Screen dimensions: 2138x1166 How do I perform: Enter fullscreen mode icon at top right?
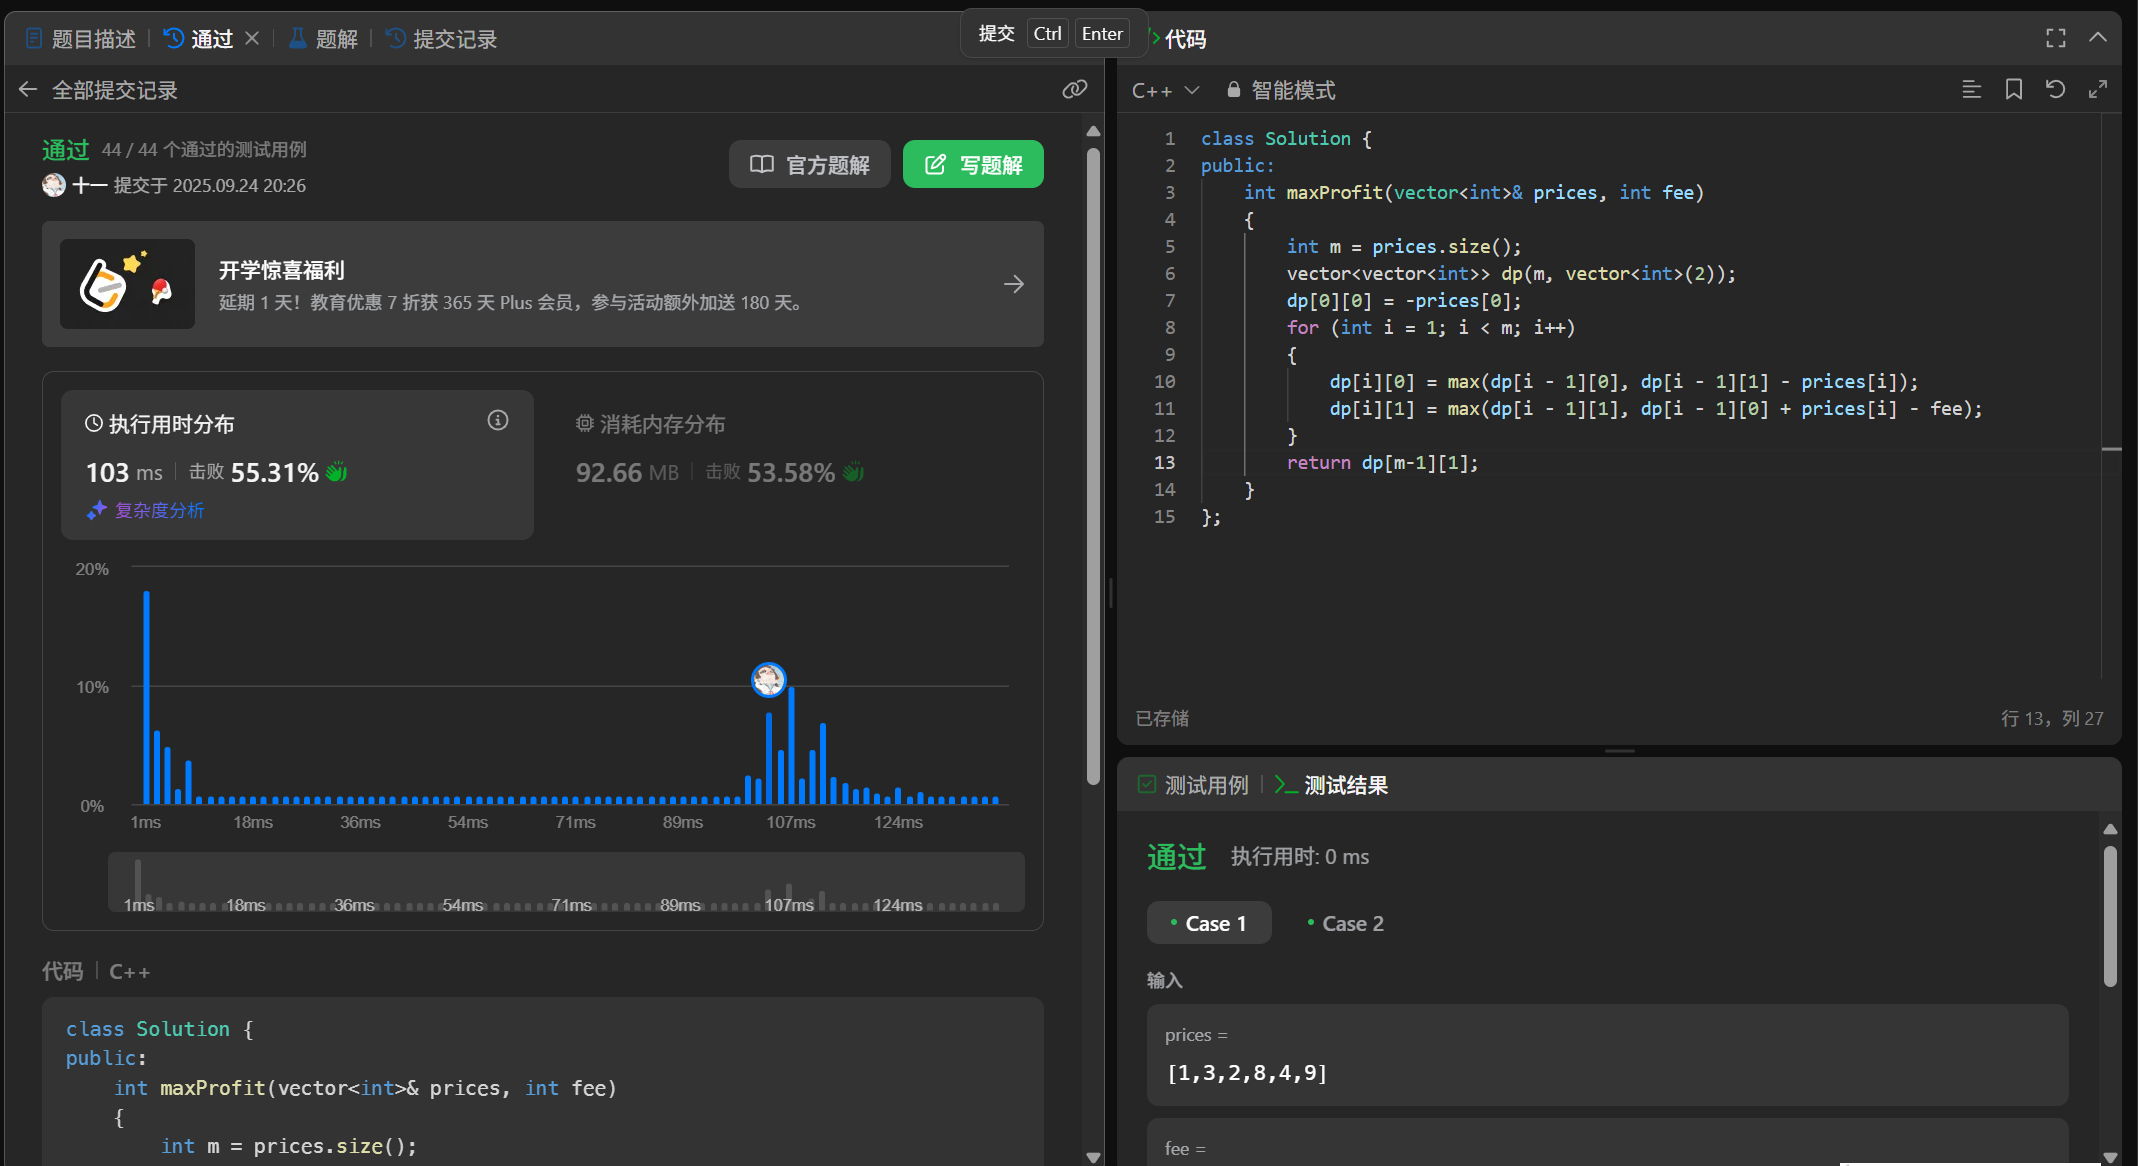pyautogui.click(x=2055, y=38)
